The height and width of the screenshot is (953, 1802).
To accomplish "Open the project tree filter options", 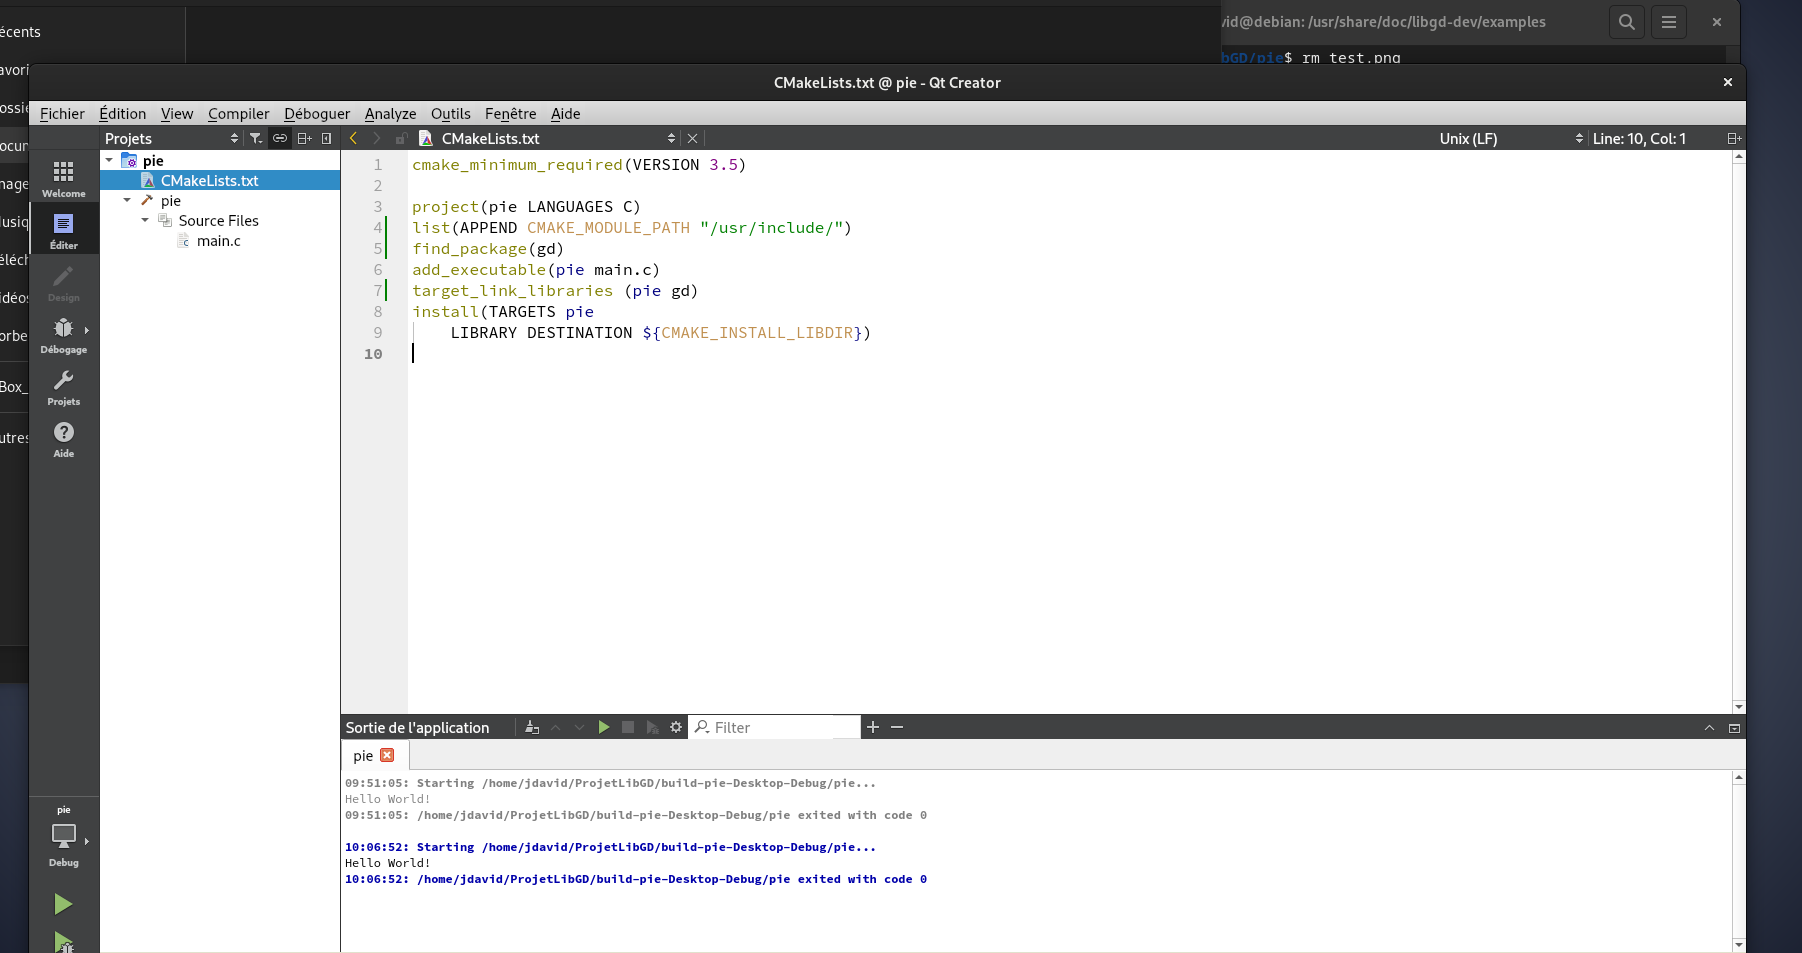I will tap(256, 138).
